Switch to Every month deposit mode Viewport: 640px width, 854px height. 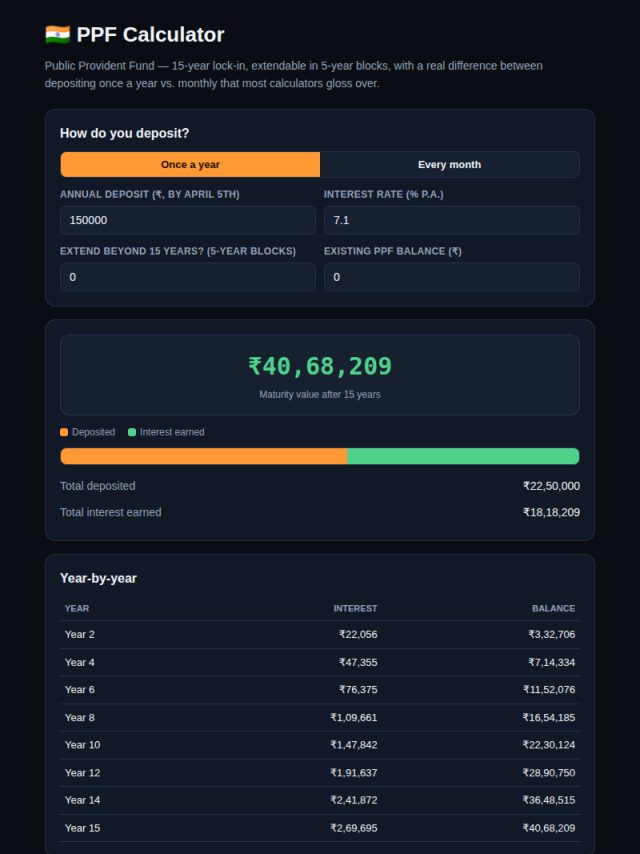click(449, 164)
